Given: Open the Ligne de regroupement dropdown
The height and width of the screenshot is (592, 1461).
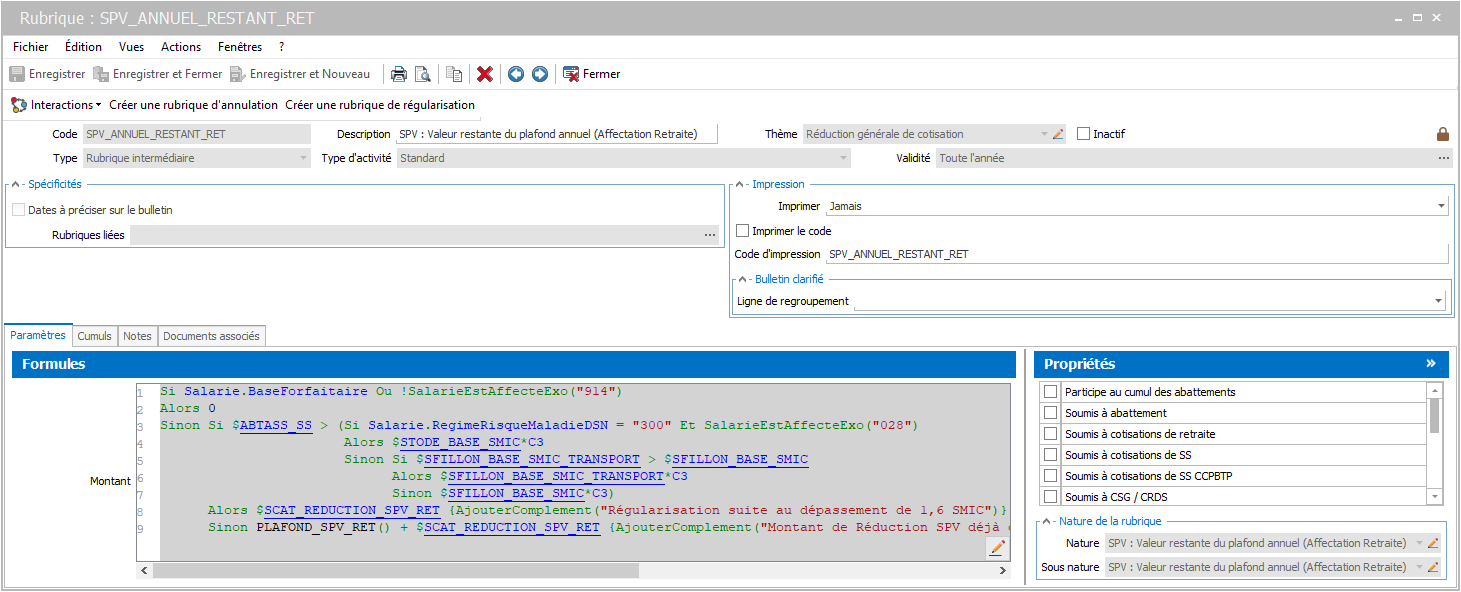Looking at the screenshot, I should [1439, 301].
